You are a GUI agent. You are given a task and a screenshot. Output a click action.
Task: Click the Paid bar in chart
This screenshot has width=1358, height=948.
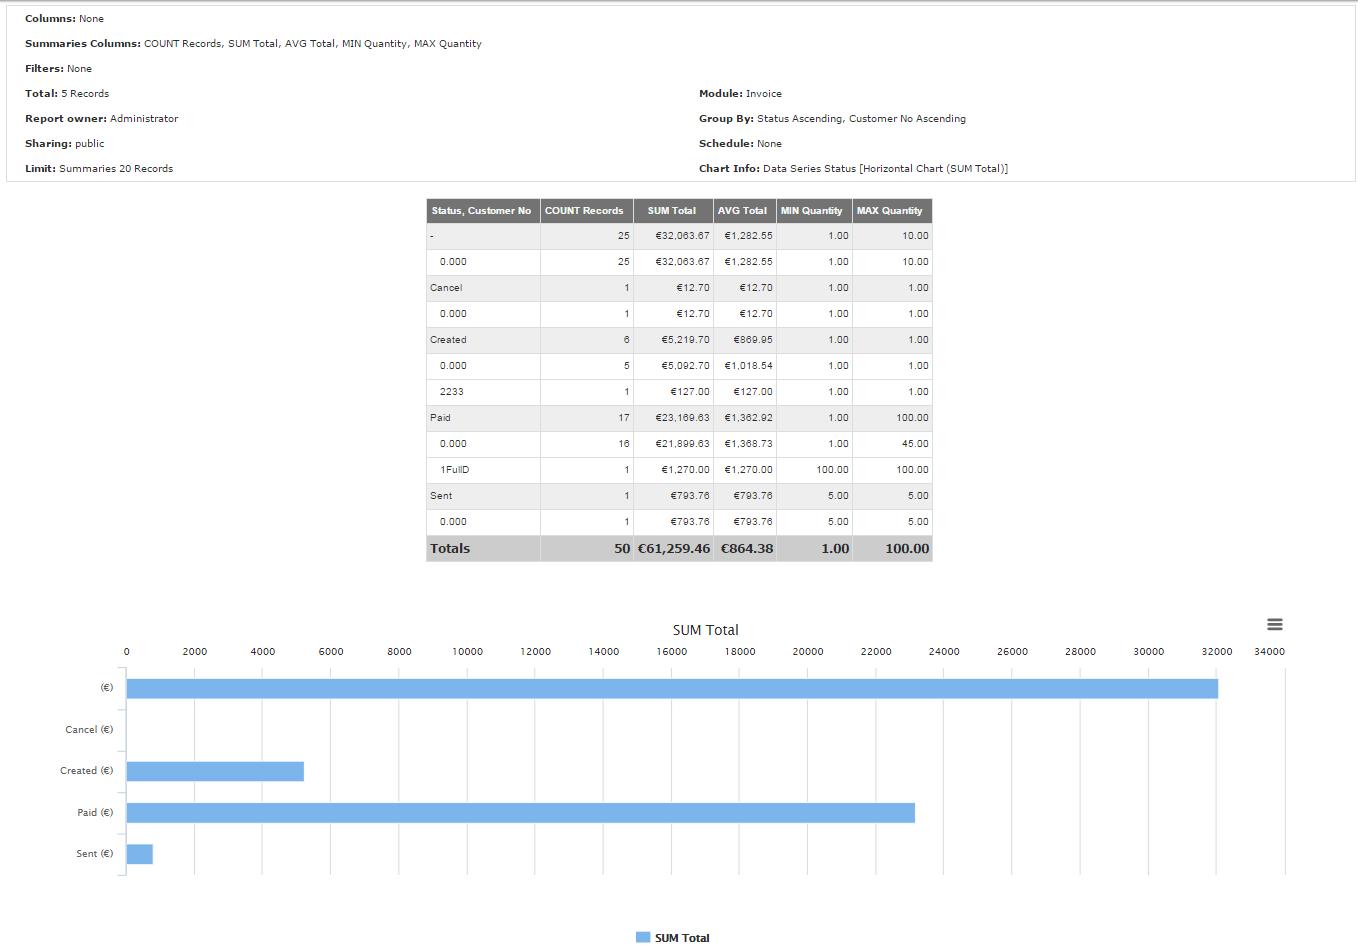pos(520,813)
